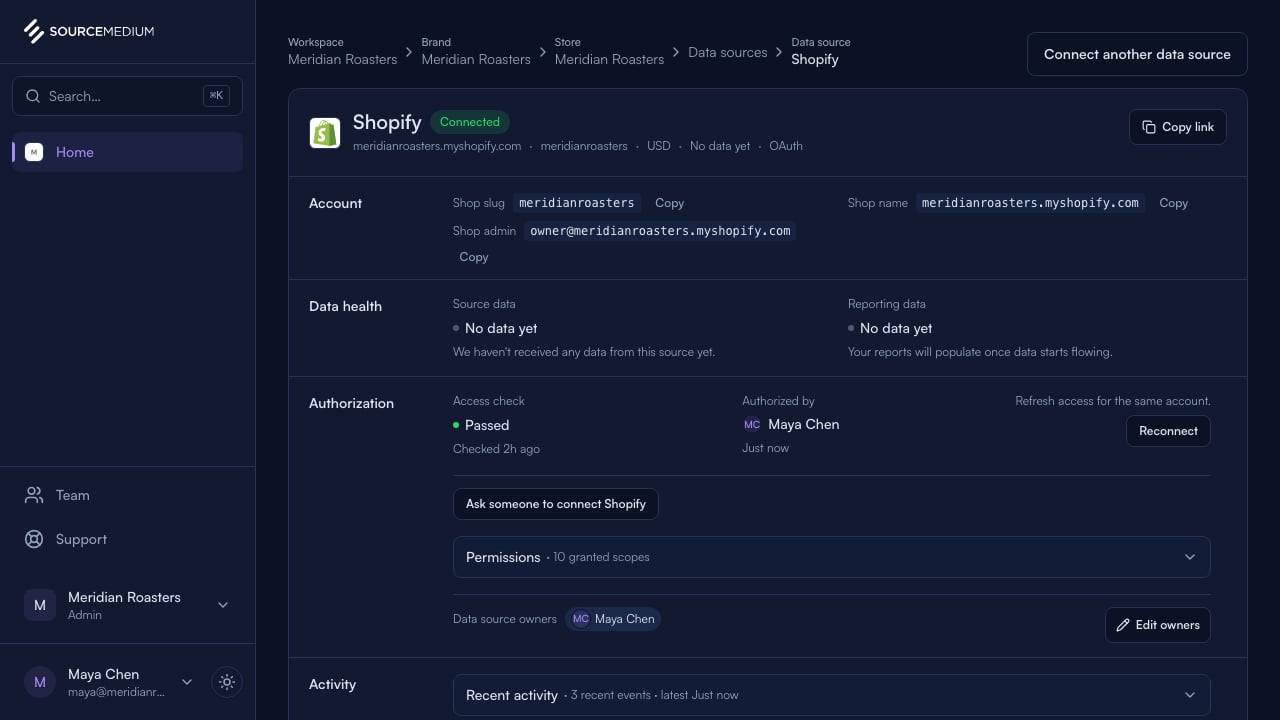Click the meridianroasters shop slug value
The width and height of the screenshot is (1280, 720).
(x=577, y=203)
